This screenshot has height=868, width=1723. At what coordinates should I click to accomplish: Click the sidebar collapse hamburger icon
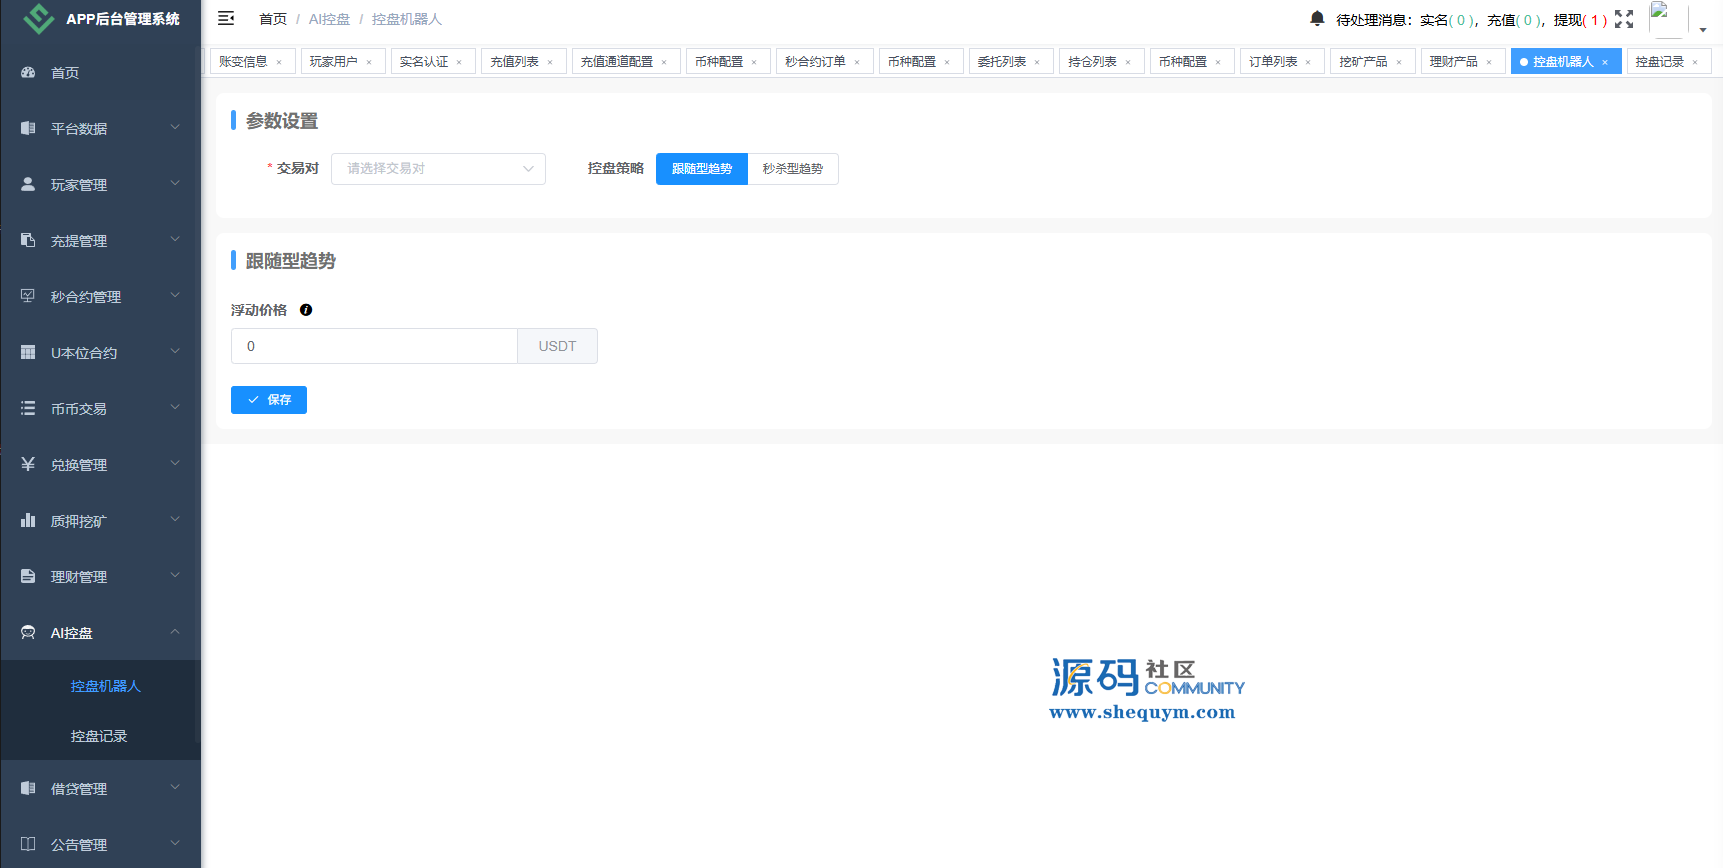[x=226, y=18]
